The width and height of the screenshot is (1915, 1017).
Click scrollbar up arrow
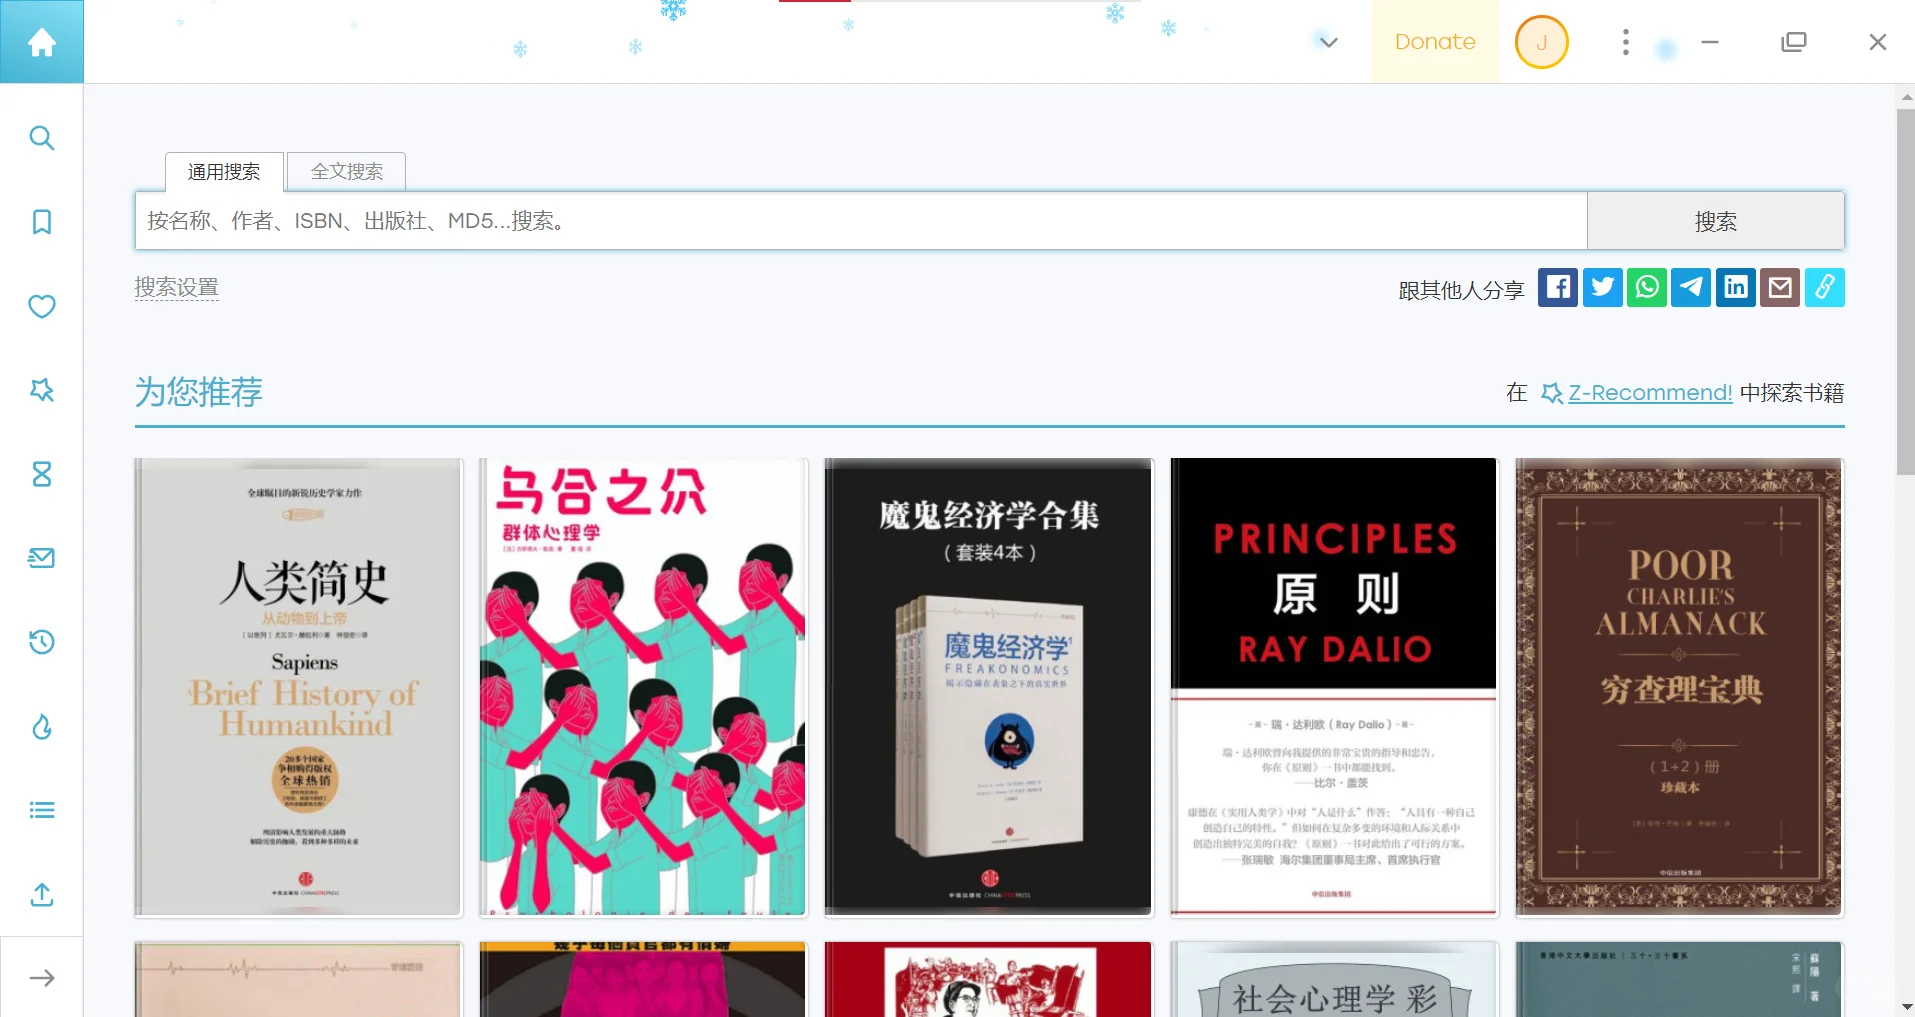(1906, 97)
